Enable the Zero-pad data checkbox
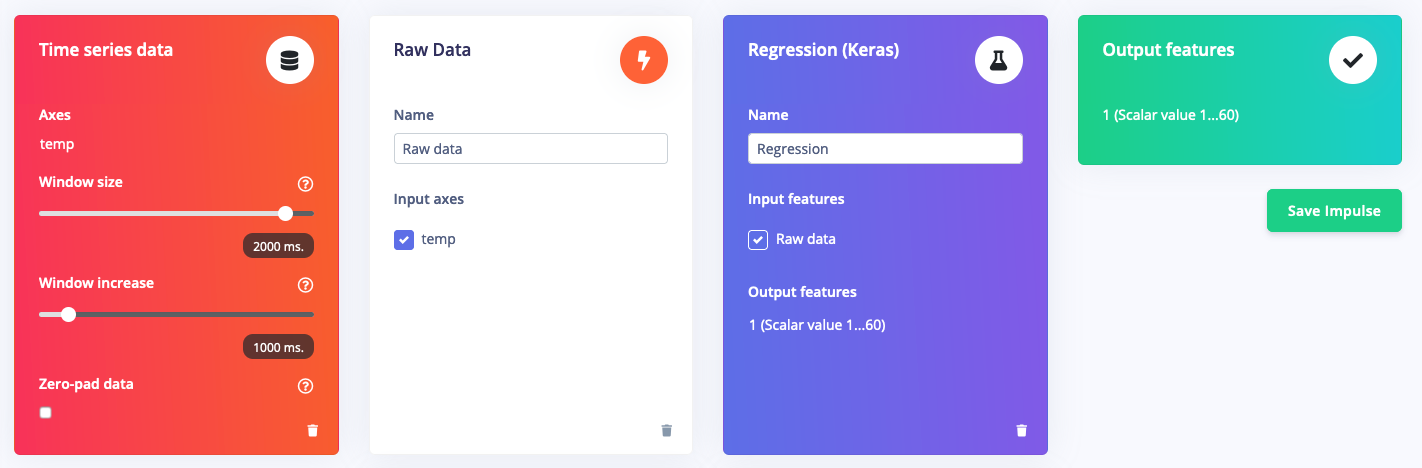1422x468 pixels. [x=45, y=413]
